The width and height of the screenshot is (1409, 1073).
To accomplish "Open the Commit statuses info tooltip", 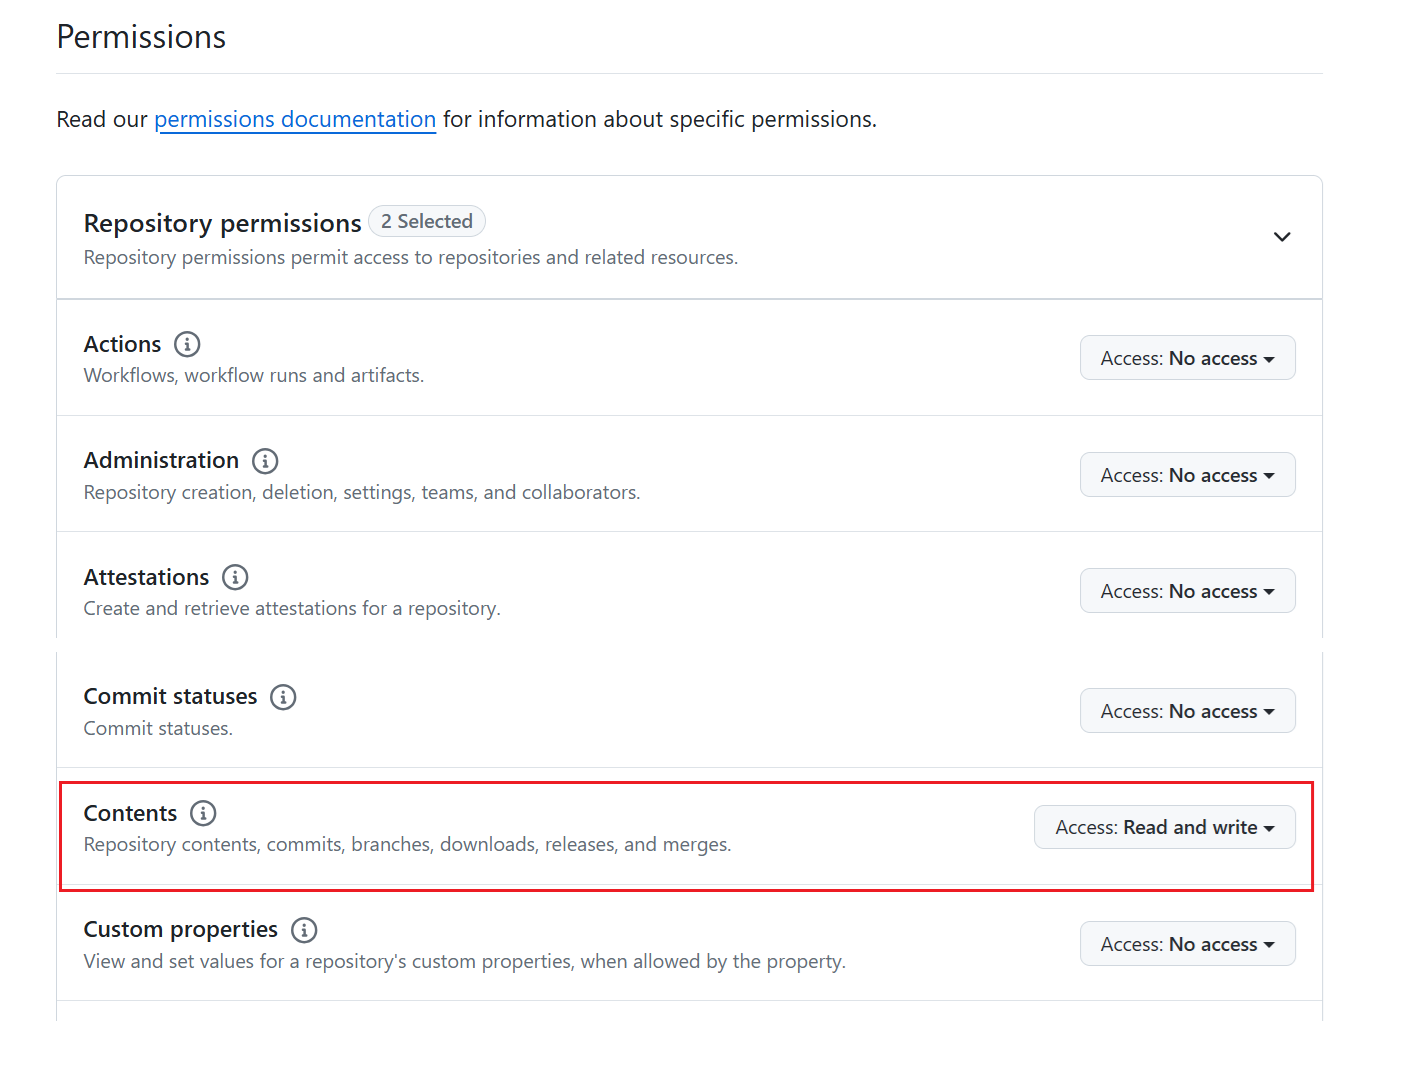I will point(283,697).
